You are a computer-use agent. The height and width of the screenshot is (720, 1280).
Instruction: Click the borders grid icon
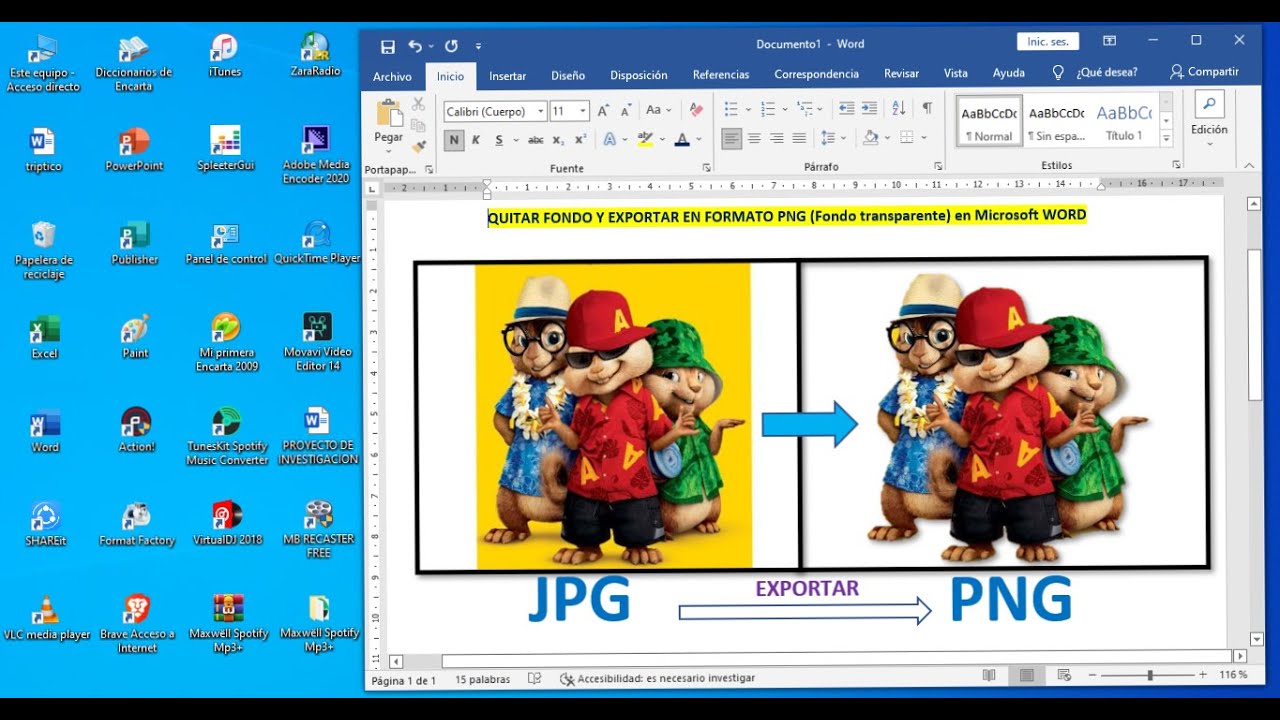point(907,138)
